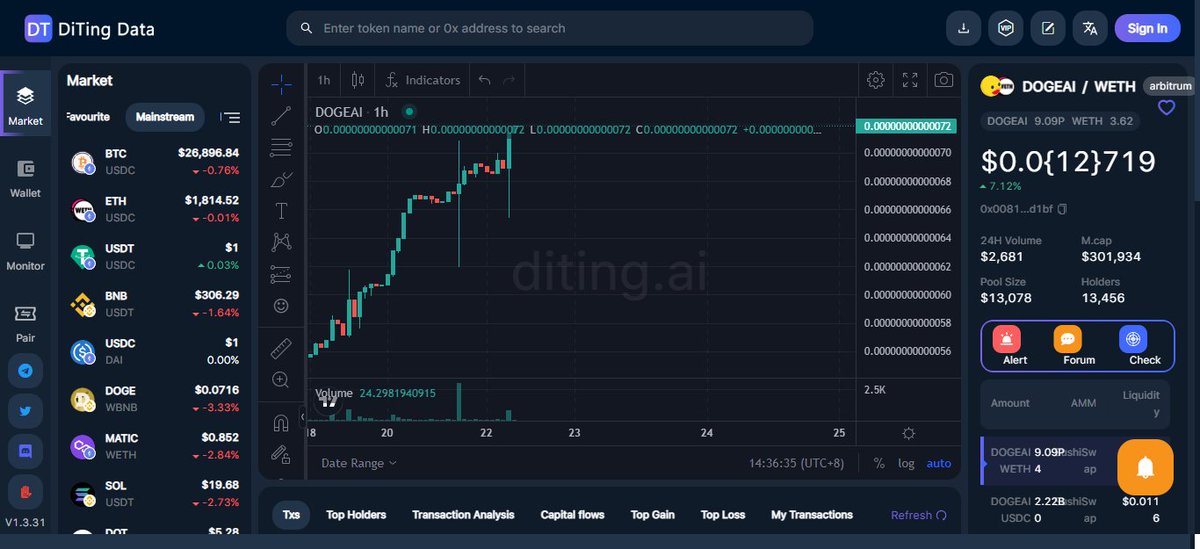The height and width of the screenshot is (549, 1200).
Task: Take a chart snapshot with camera
Action: [943, 80]
